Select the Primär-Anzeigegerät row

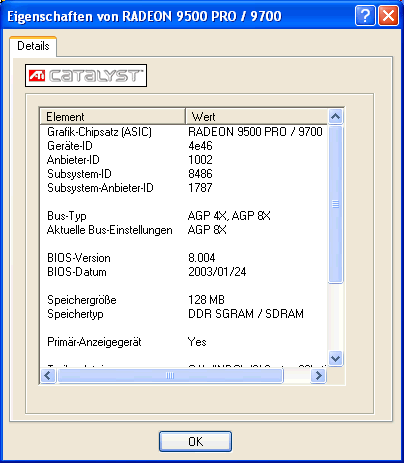pyautogui.click(x=184, y=342)
